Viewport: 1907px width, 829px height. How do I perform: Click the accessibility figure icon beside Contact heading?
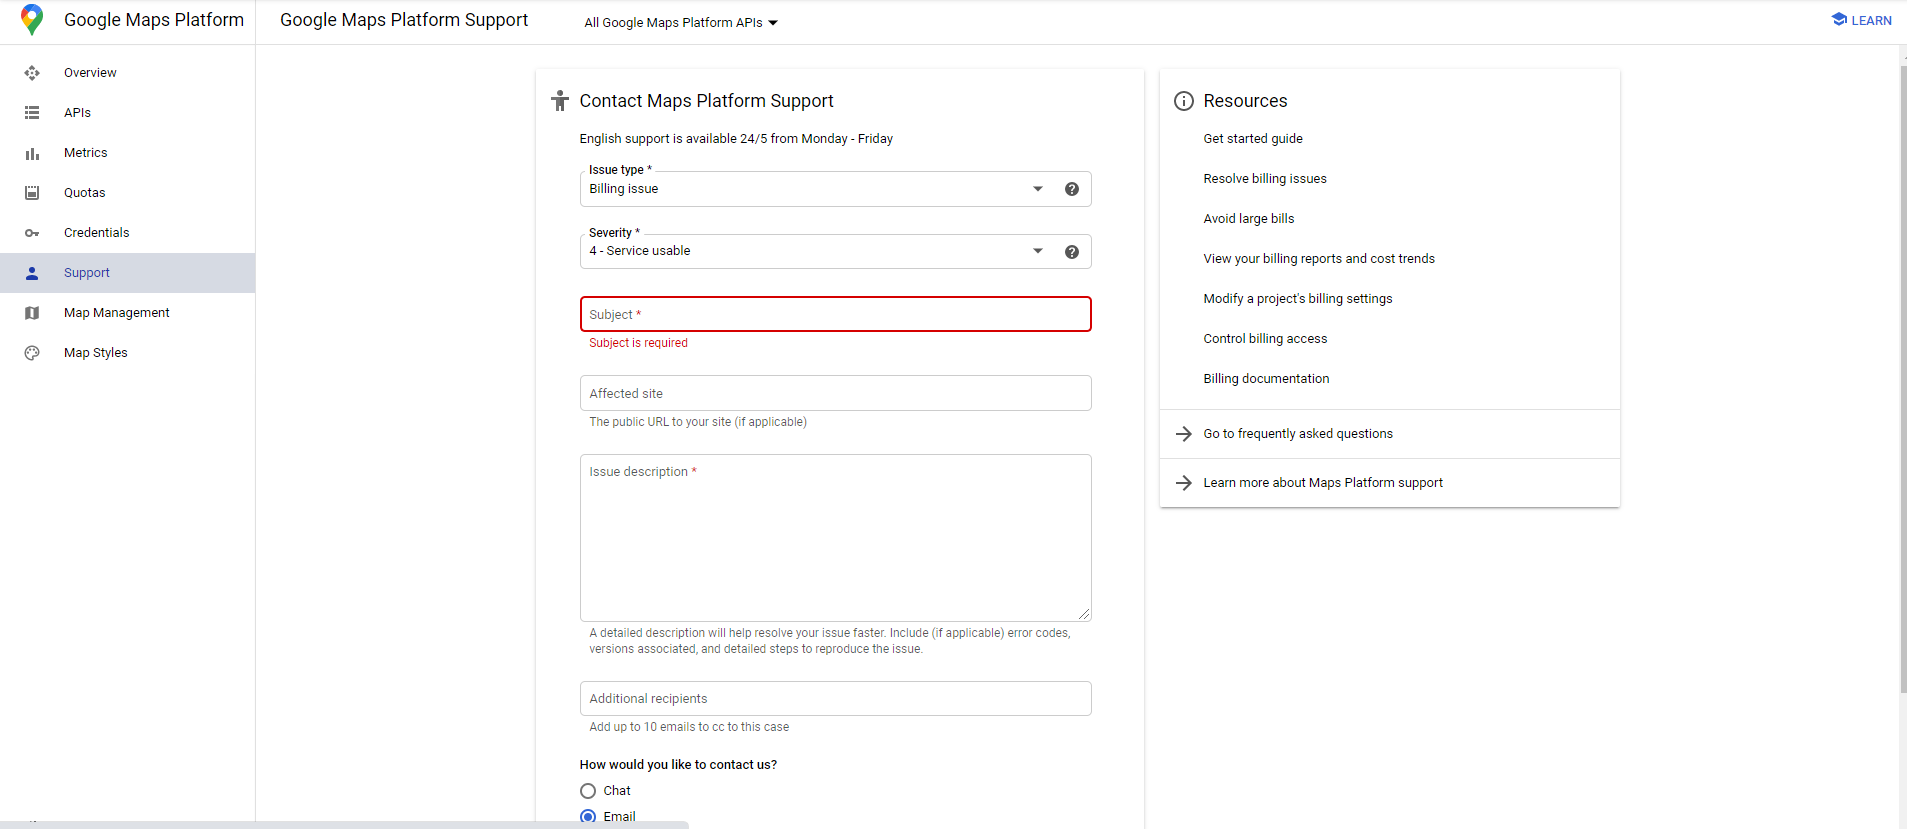(560, 100)
